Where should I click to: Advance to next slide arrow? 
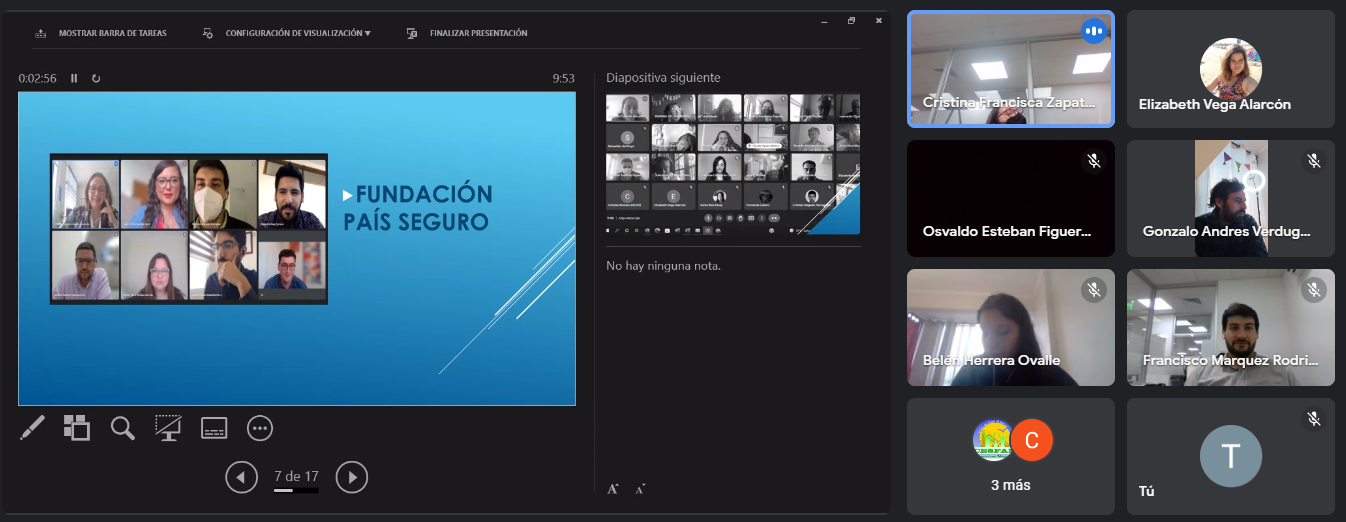coord(352,477)
